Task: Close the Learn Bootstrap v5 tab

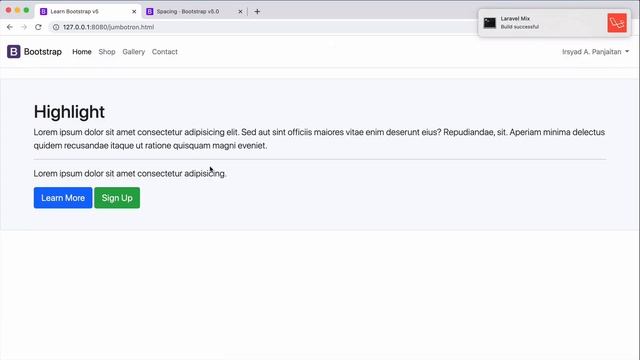Action: click(x=134, y=11)
